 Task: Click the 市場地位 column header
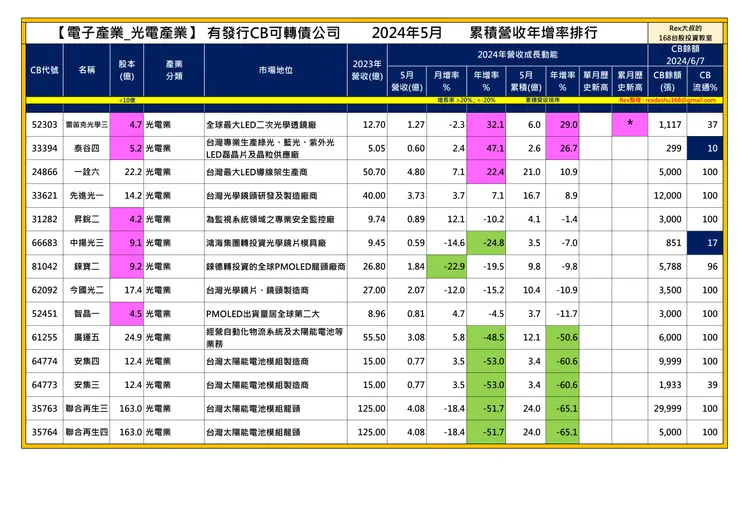[x=276, y=70]
